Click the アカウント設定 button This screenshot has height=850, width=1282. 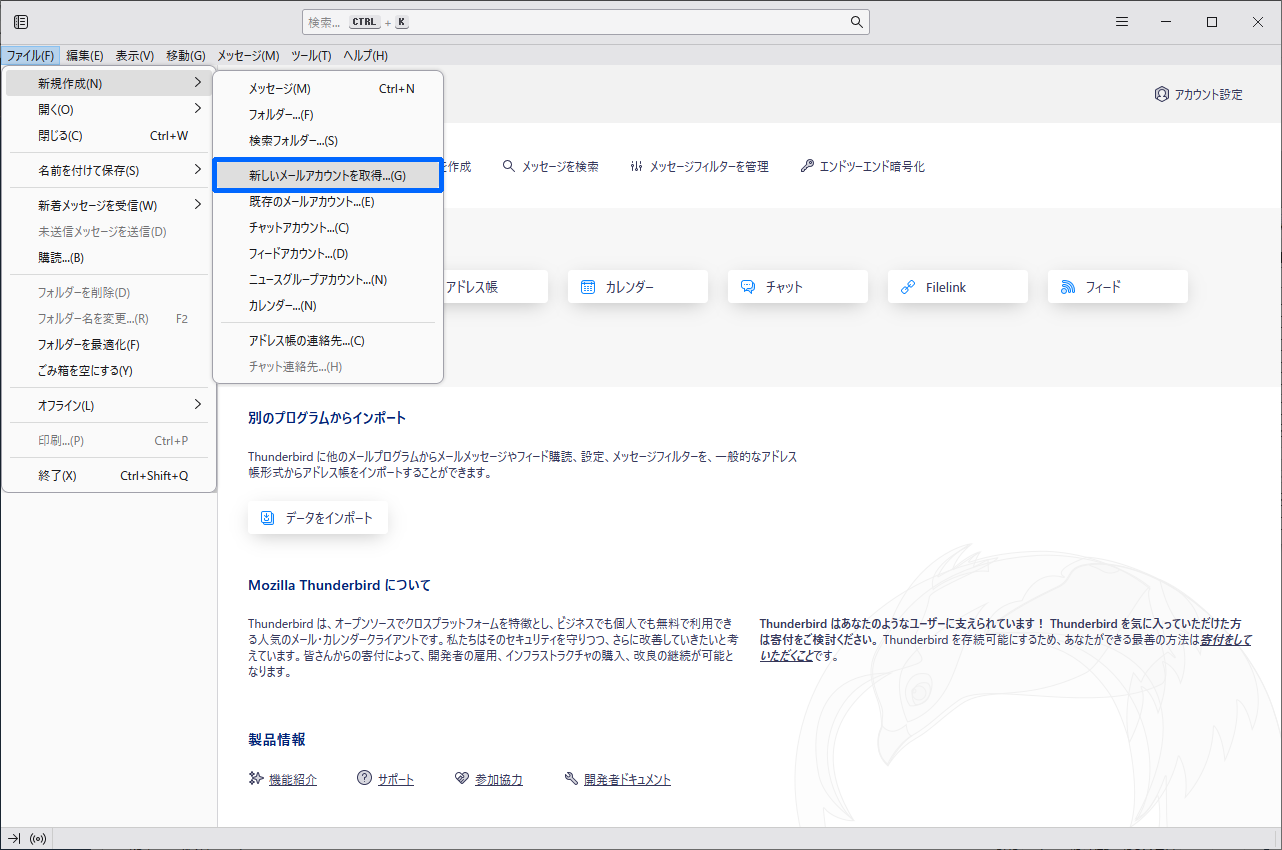point(1198,94)
